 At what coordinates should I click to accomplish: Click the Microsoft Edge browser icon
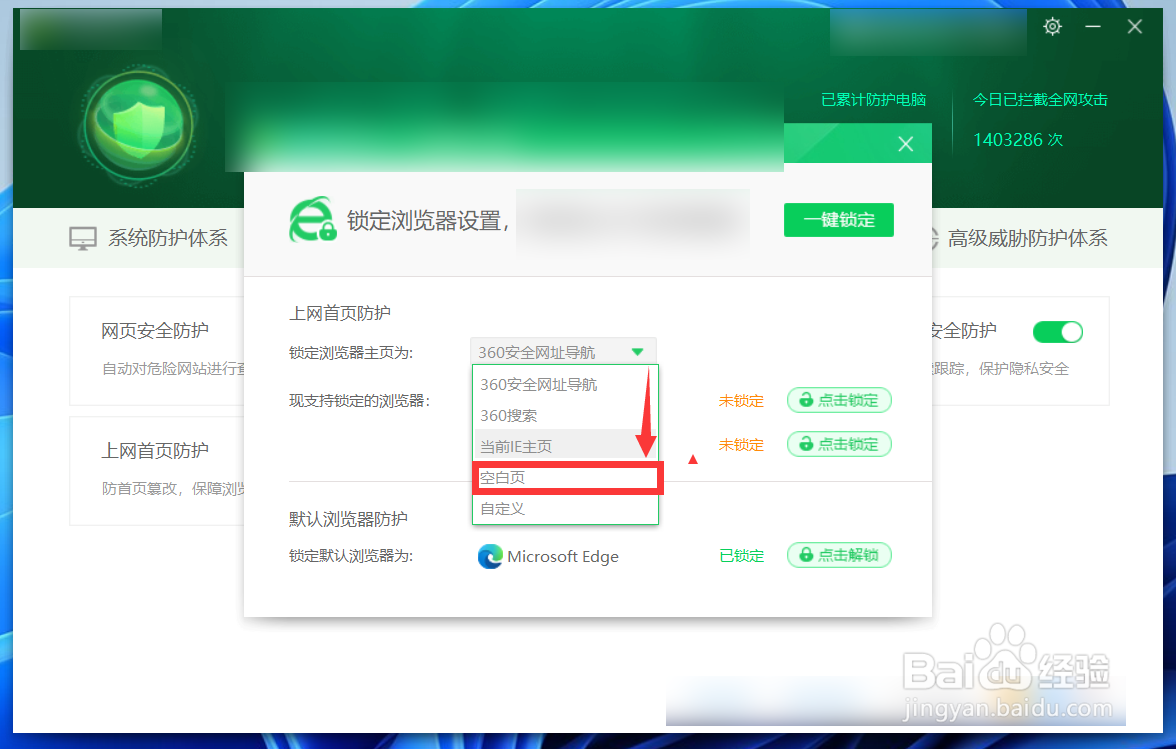click(490, 556)
